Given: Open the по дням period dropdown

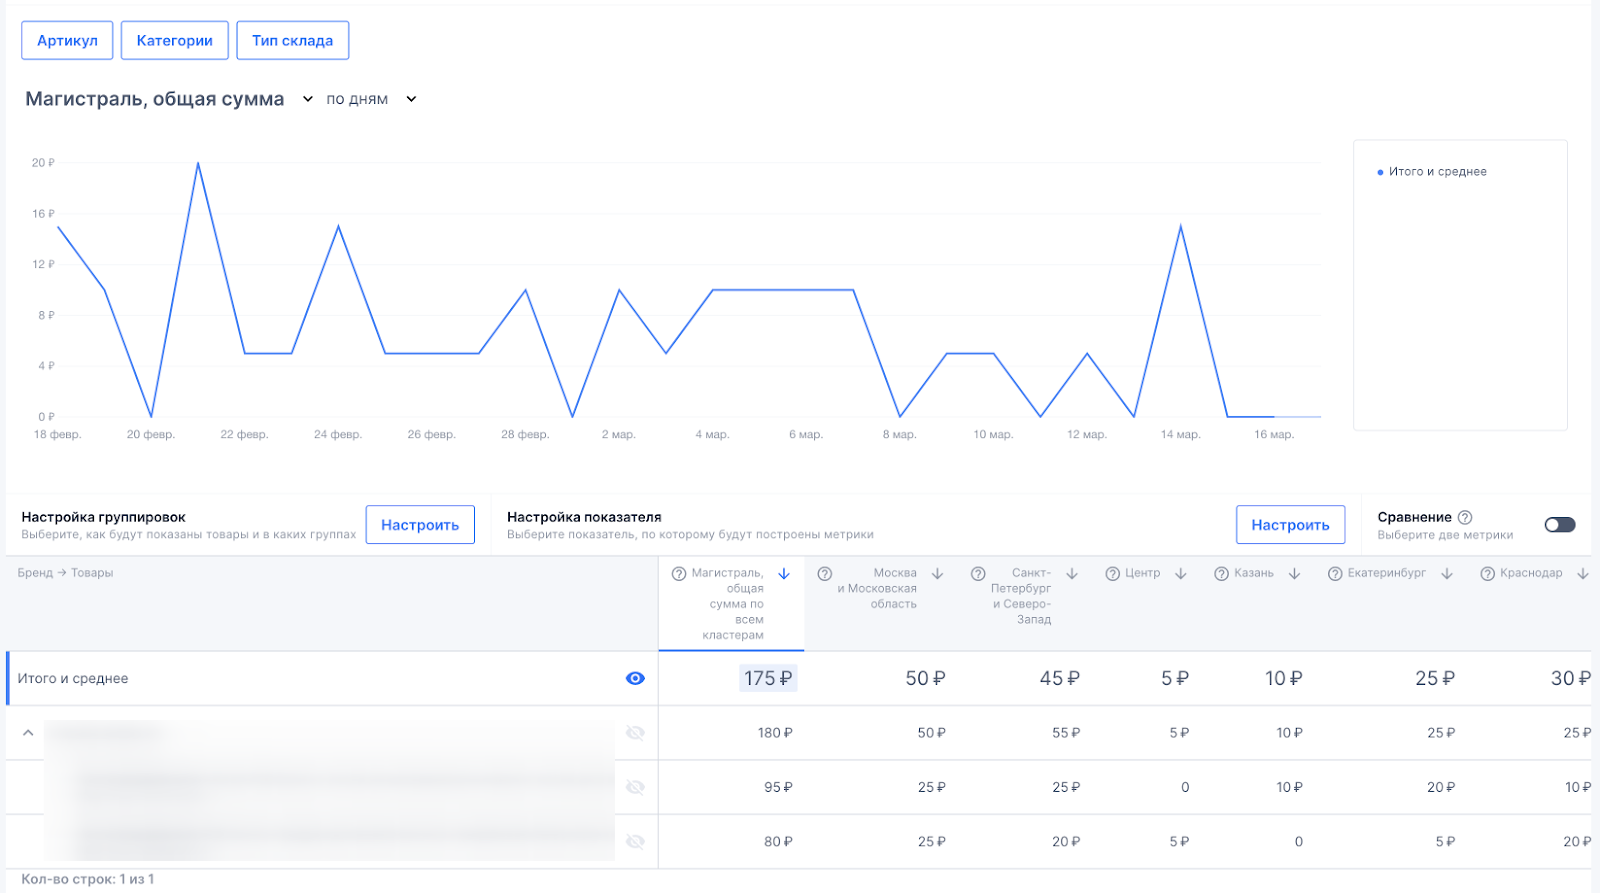Looking at the screenshot, I should click(411, 99).
